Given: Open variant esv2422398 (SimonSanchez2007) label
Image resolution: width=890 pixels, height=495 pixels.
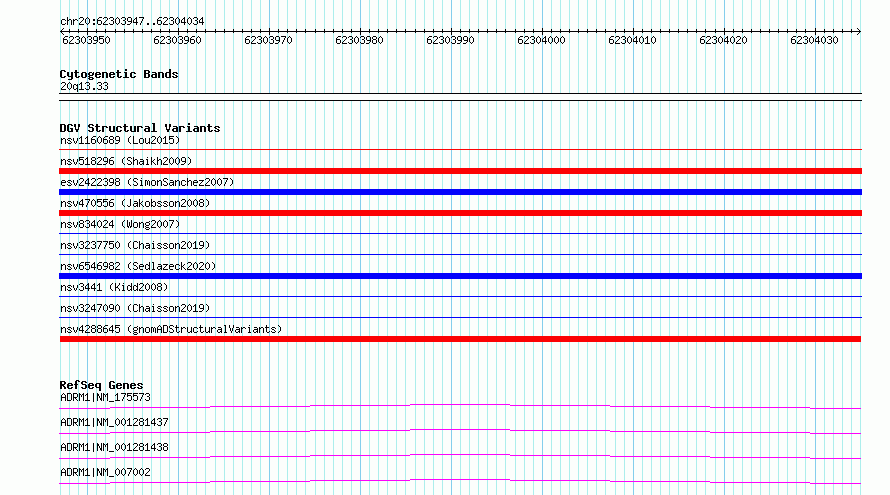Looking at the screenshot, I should pyautogui.click(x=147, y=182).
